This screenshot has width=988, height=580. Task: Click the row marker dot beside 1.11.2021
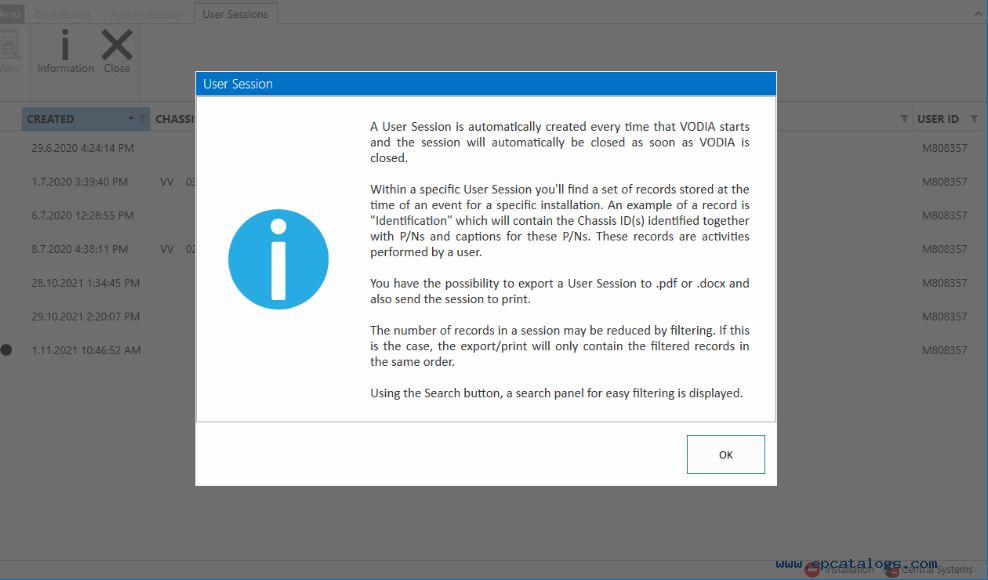click(x=6, y=350)
